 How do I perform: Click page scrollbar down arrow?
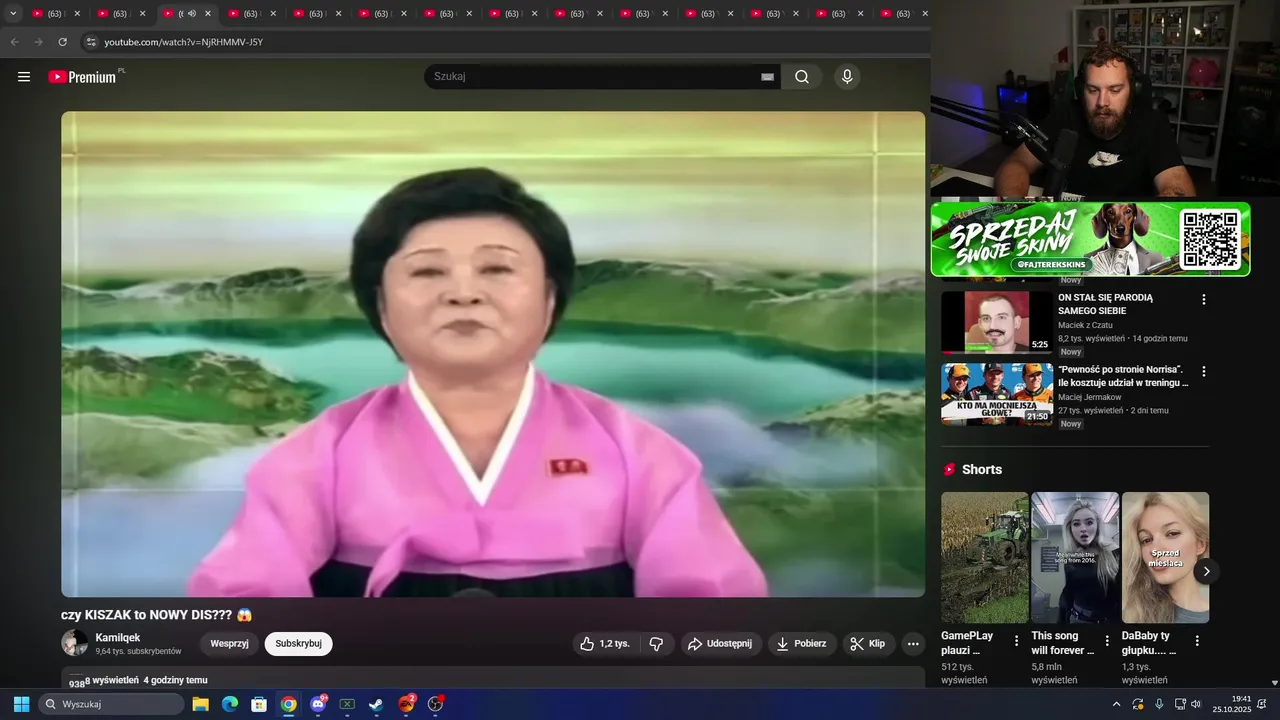[1274, 683]
